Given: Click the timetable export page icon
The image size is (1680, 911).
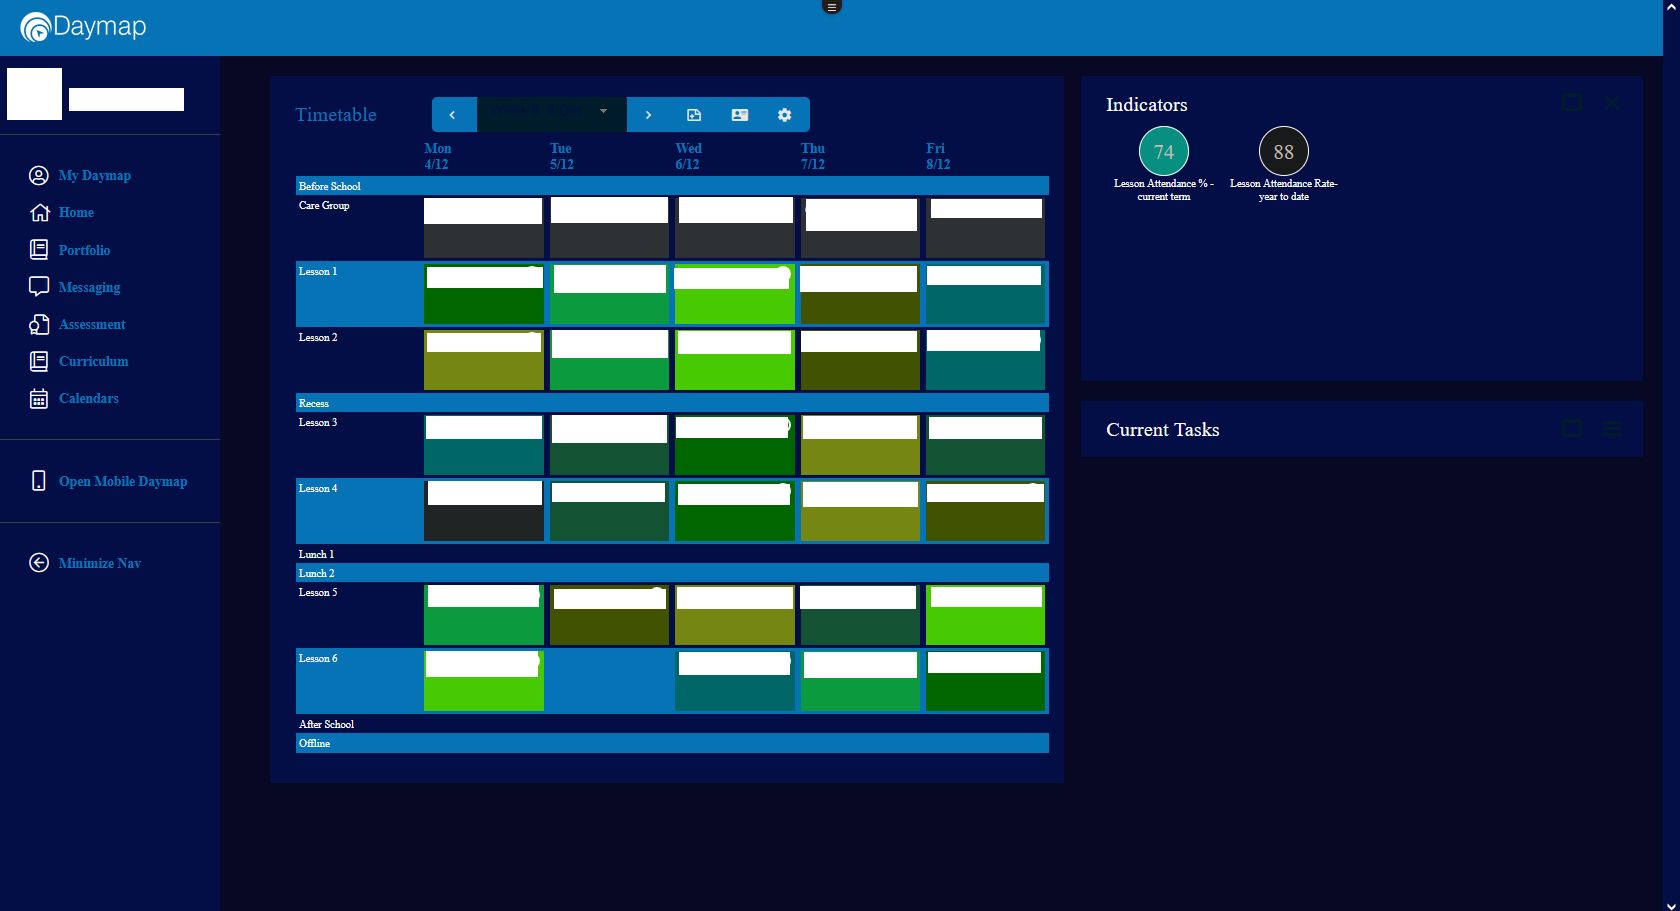Looking at the screenshot, I should [694, 115].
